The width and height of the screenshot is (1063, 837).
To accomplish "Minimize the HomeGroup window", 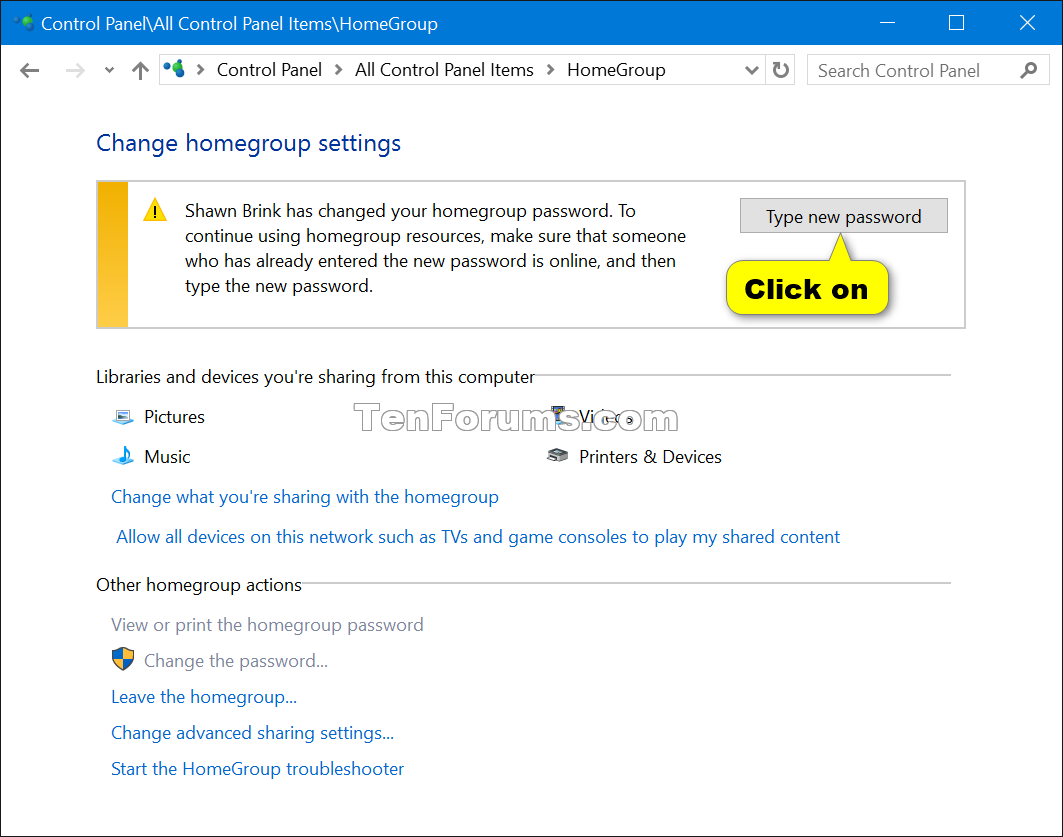I will [x=887, y=23].
